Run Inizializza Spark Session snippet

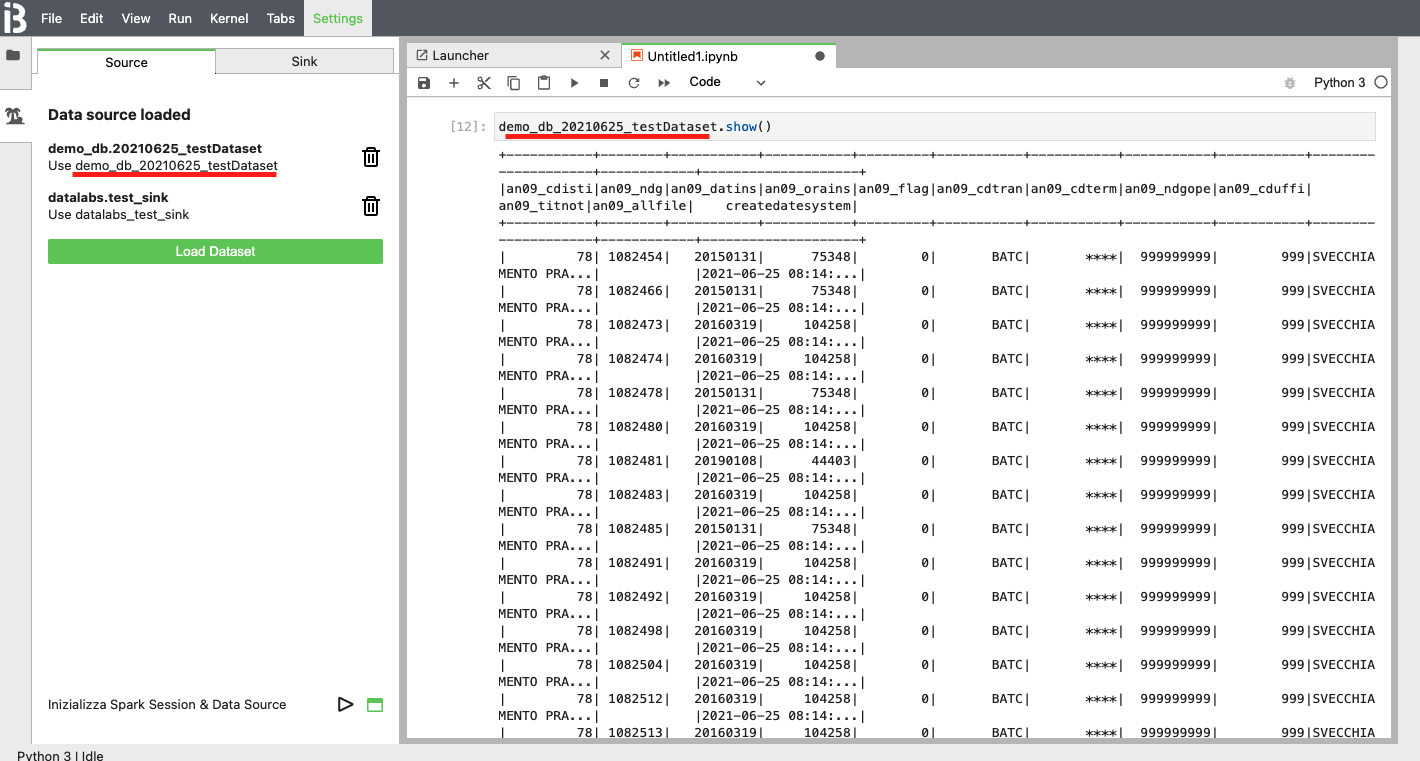(x=346, y=704)
